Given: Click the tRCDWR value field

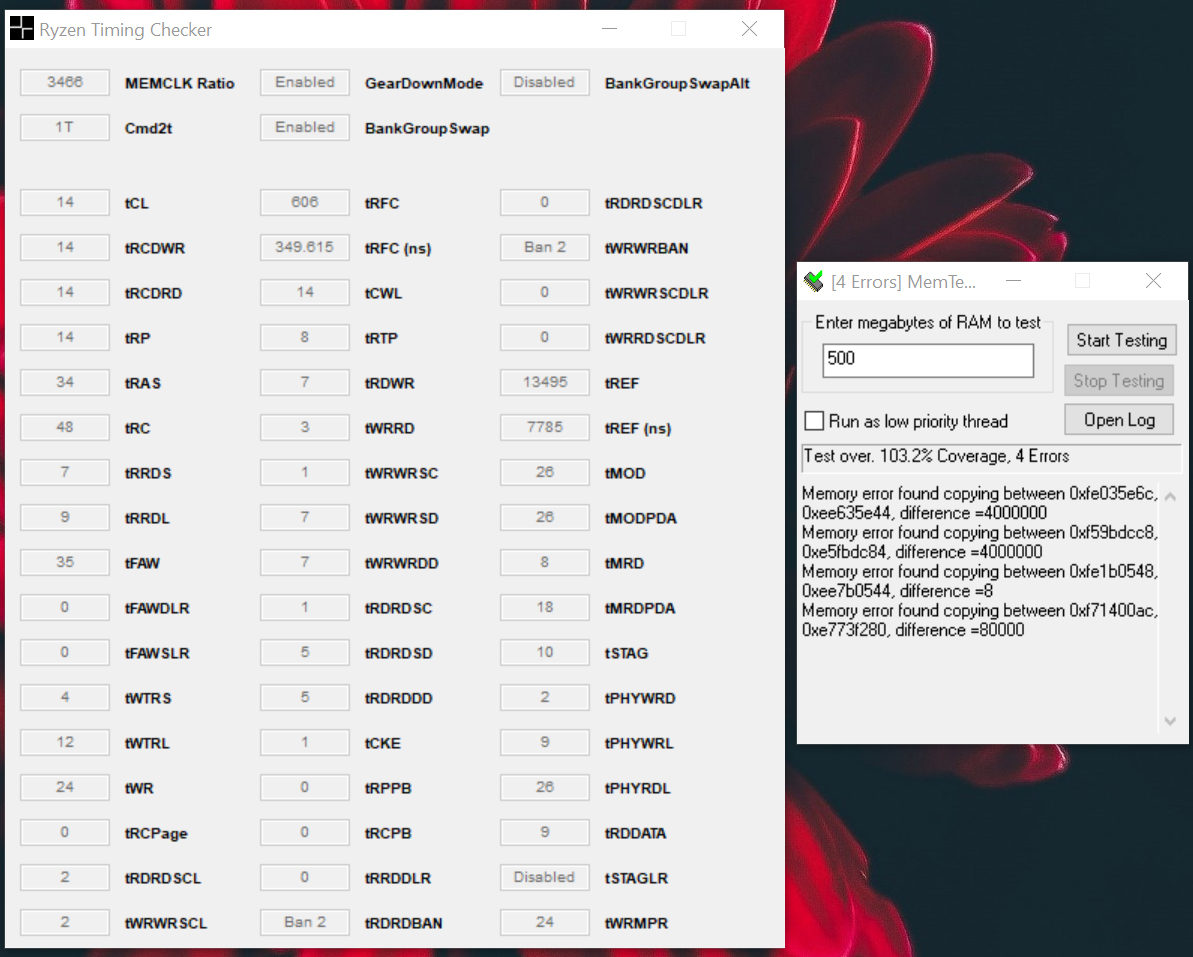Looking at the screenshot, I should (x=65, y=247).
